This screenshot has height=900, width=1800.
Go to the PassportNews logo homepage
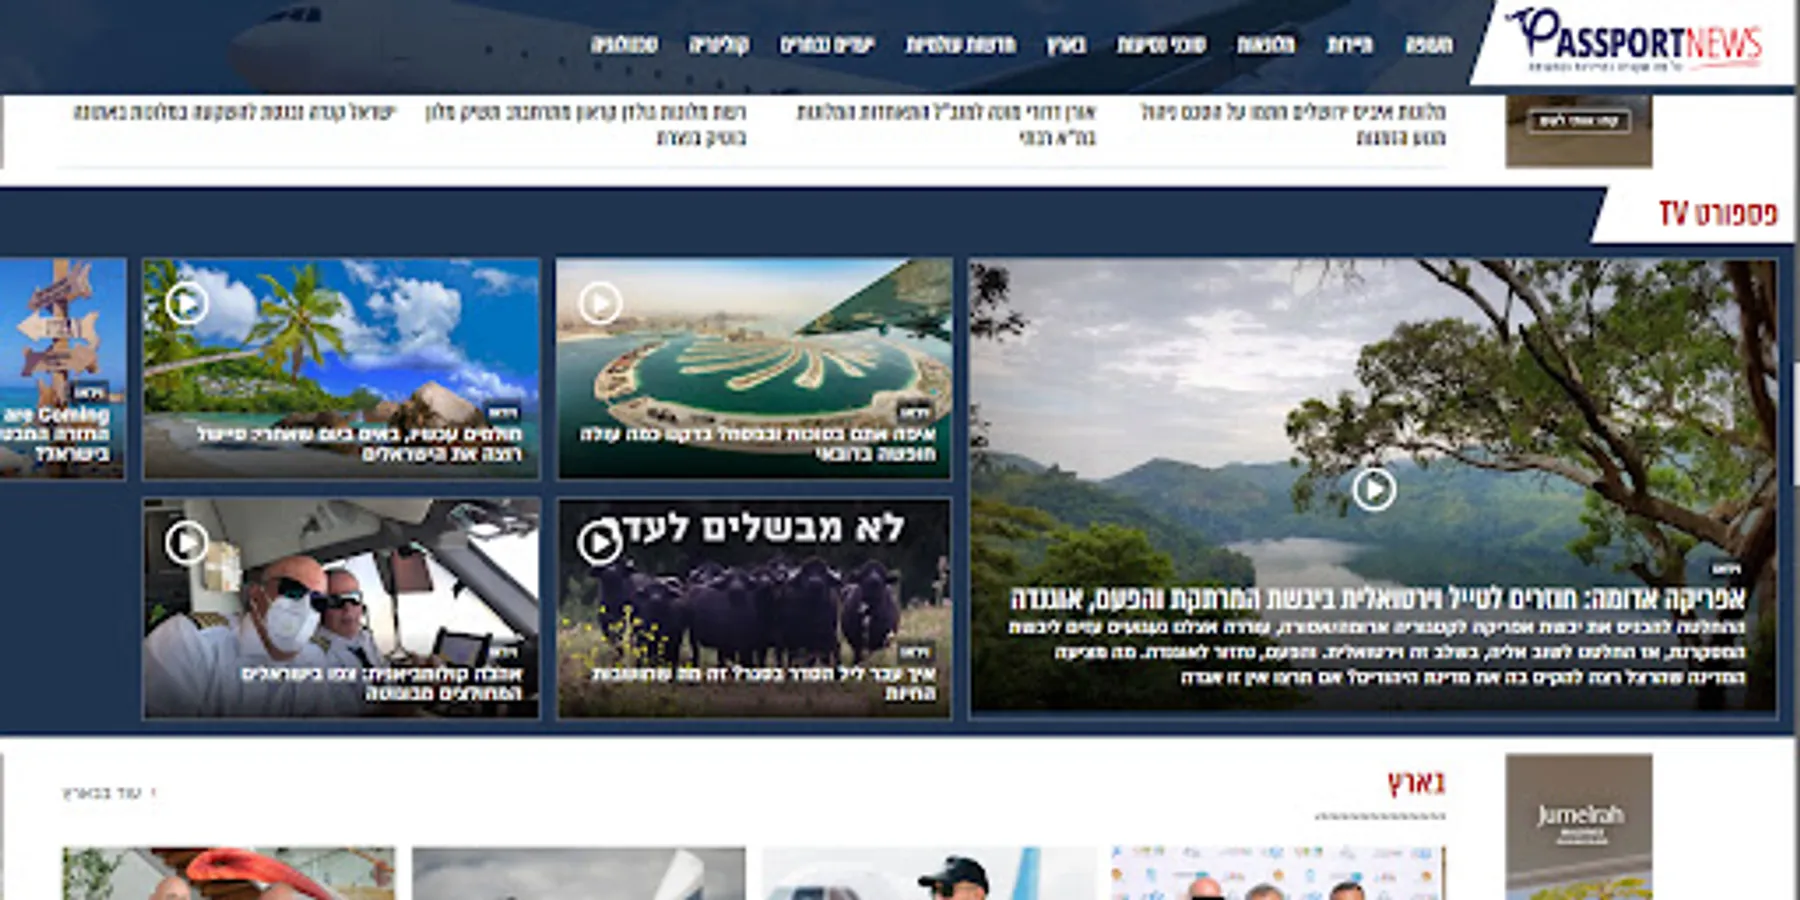(1637, 40)
